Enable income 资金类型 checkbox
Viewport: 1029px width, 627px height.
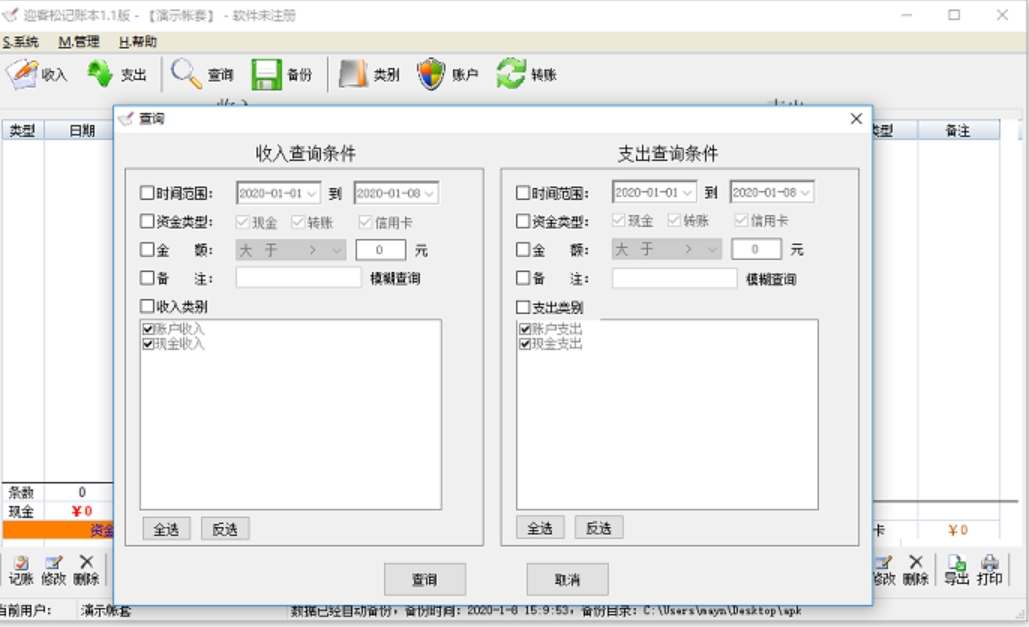[x=147, y=221]
